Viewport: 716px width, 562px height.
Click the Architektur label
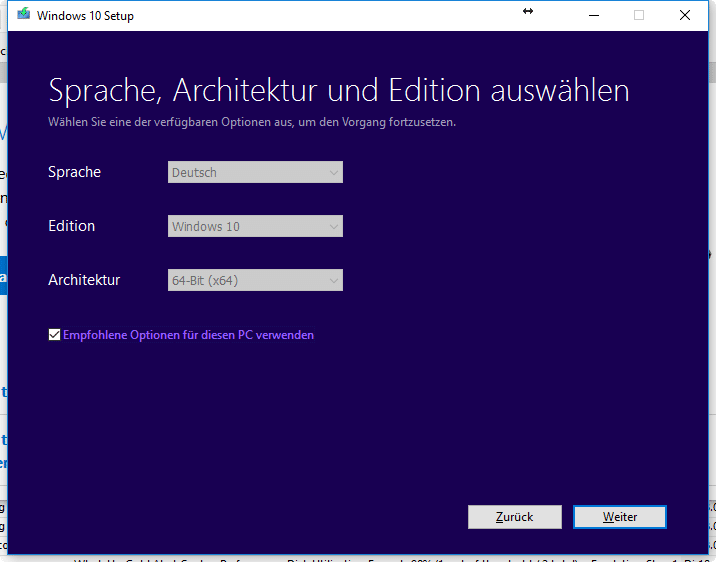[x=84, y=280]
